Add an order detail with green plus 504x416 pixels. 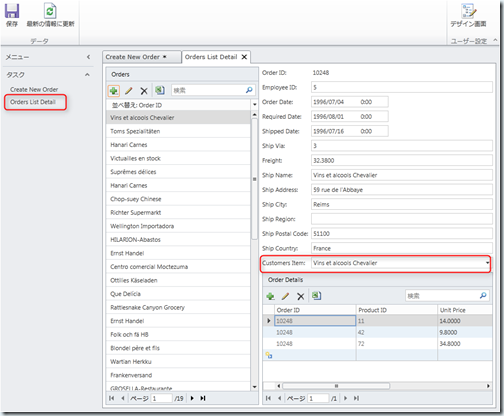[270, 296]
